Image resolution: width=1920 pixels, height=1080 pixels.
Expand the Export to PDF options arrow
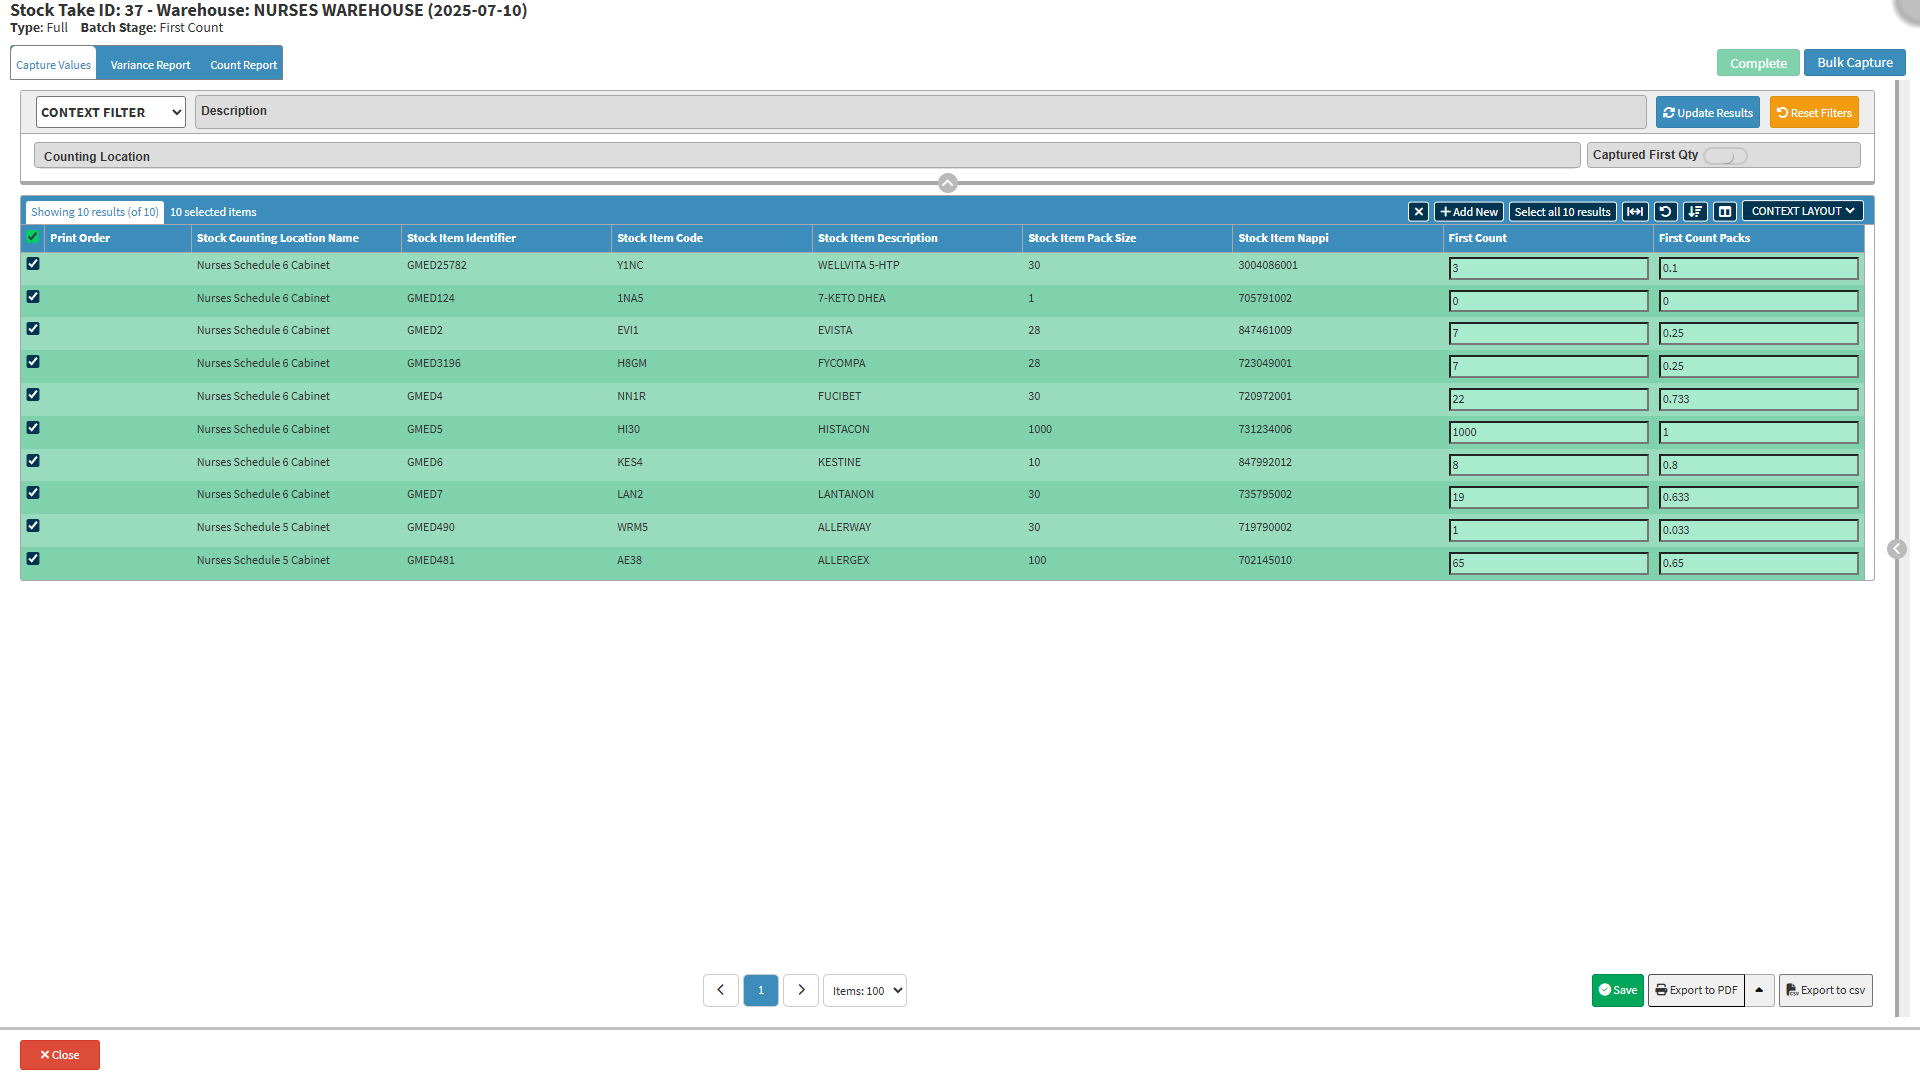click(x=1759, y=990)
